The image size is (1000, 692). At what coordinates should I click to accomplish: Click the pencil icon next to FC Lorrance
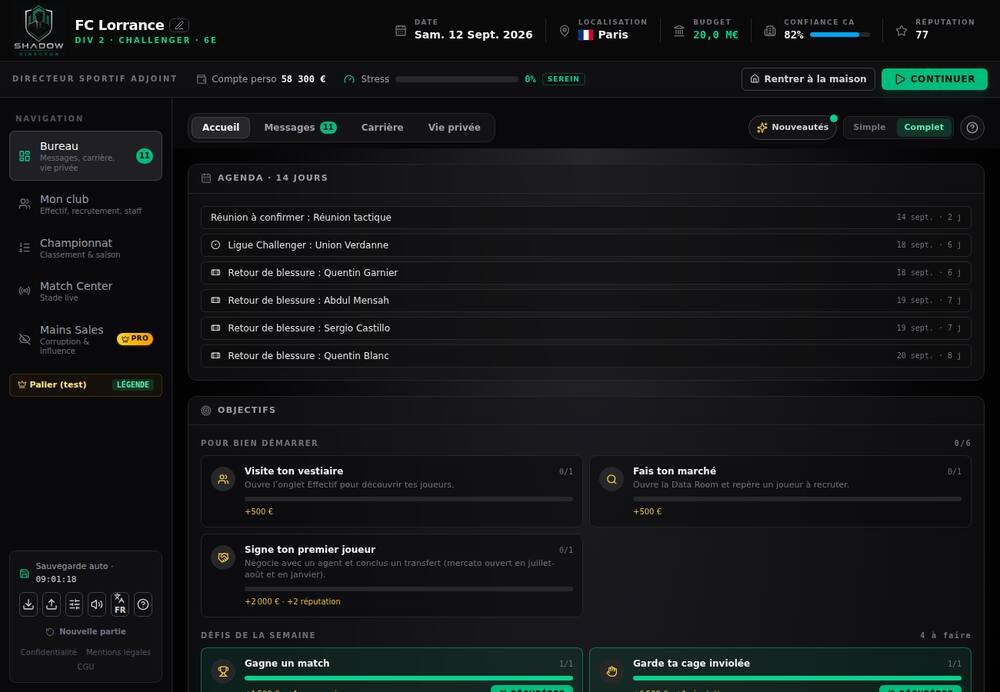[x=179, y=26]
